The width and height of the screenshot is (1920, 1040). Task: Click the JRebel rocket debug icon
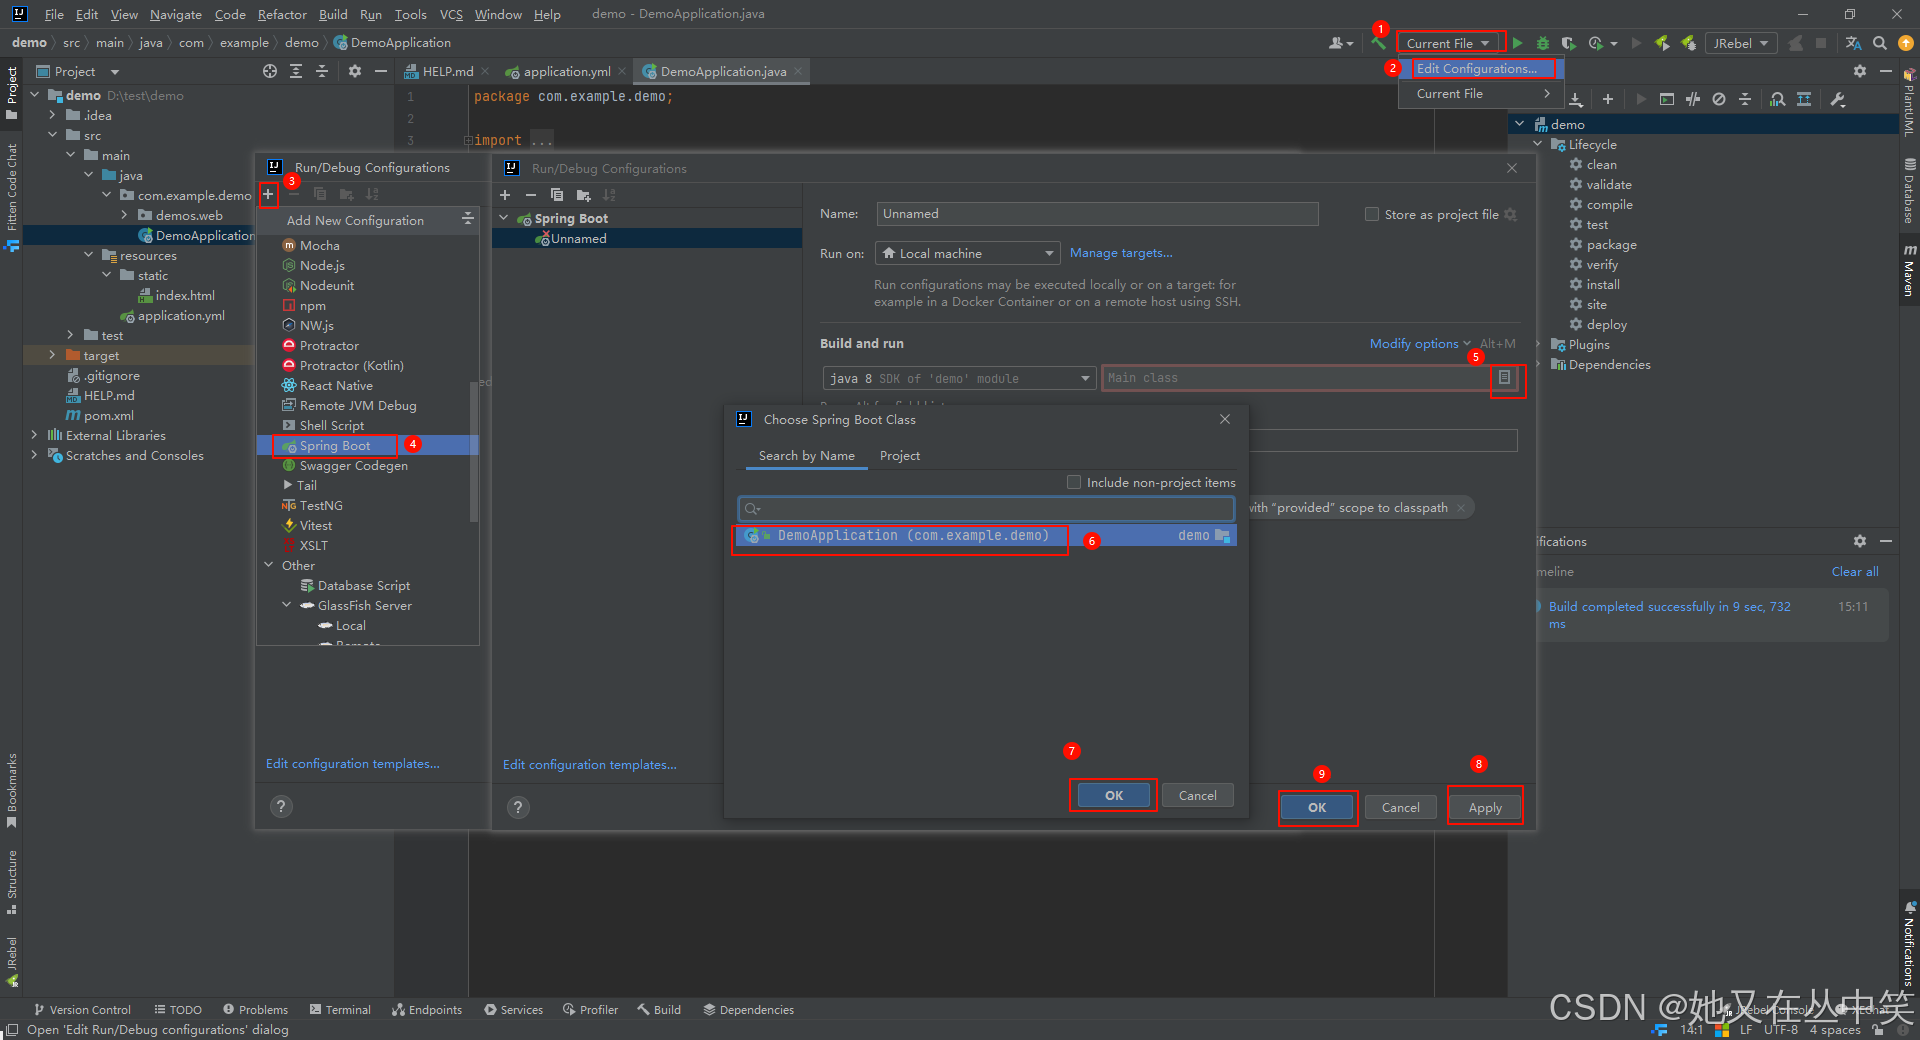(x=1688, y=43)
